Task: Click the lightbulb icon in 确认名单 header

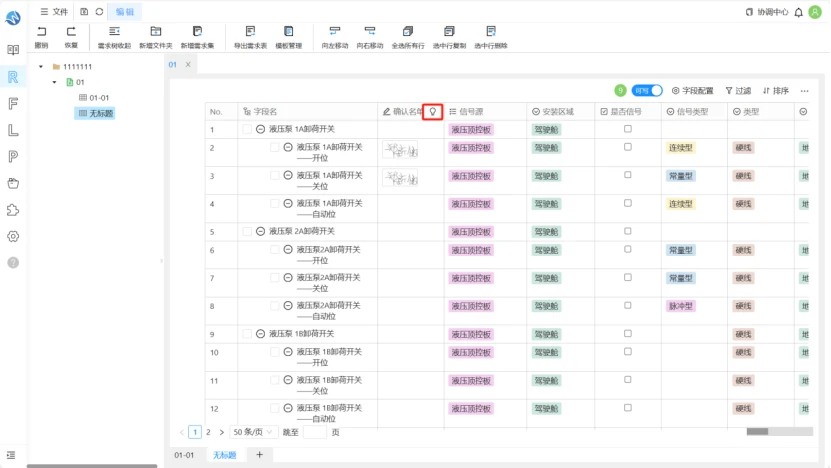Action: [x=432, y=112]
